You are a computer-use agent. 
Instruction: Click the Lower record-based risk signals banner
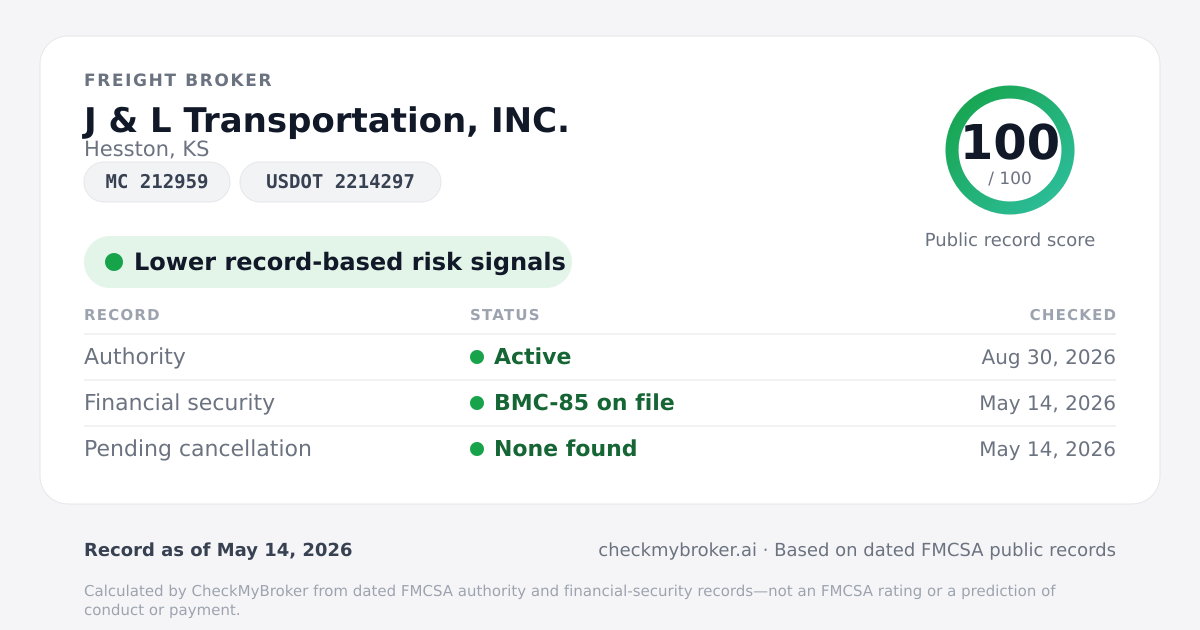click(328, 262)
